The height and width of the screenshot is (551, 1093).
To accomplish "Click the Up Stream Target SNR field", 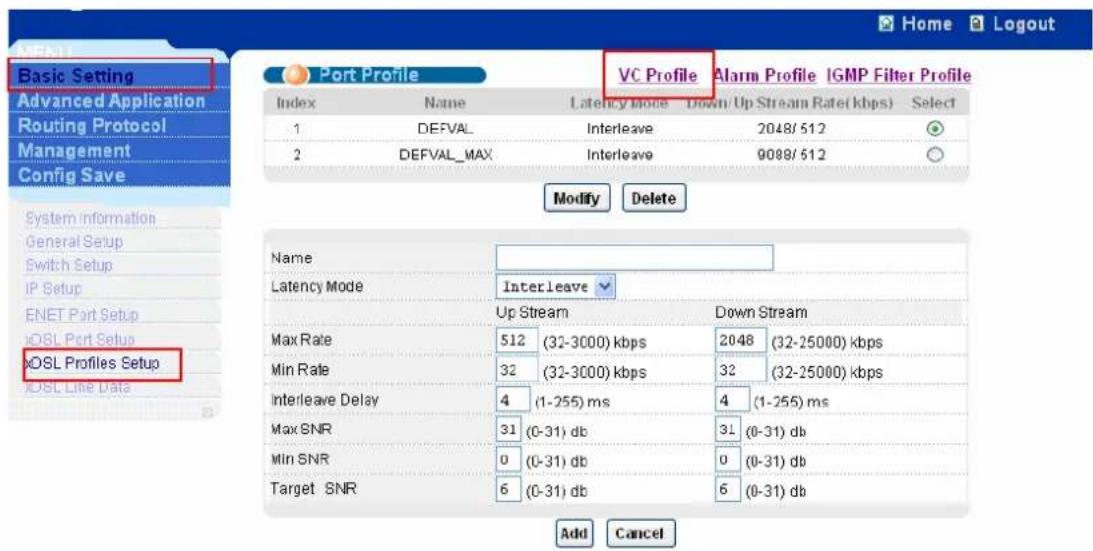I will pyautogui.click(x=508, y=490).
